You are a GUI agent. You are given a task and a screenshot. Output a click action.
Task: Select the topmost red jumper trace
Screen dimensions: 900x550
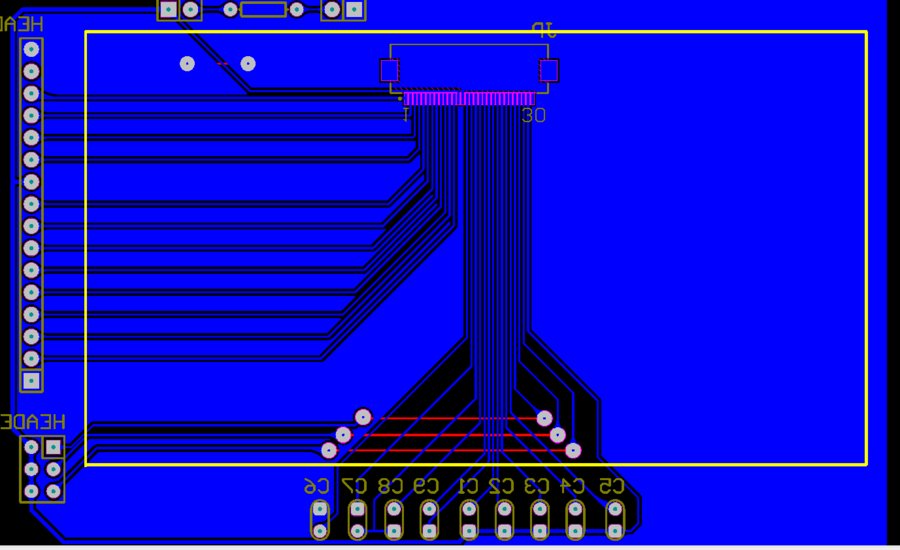(x=453, y=418)
